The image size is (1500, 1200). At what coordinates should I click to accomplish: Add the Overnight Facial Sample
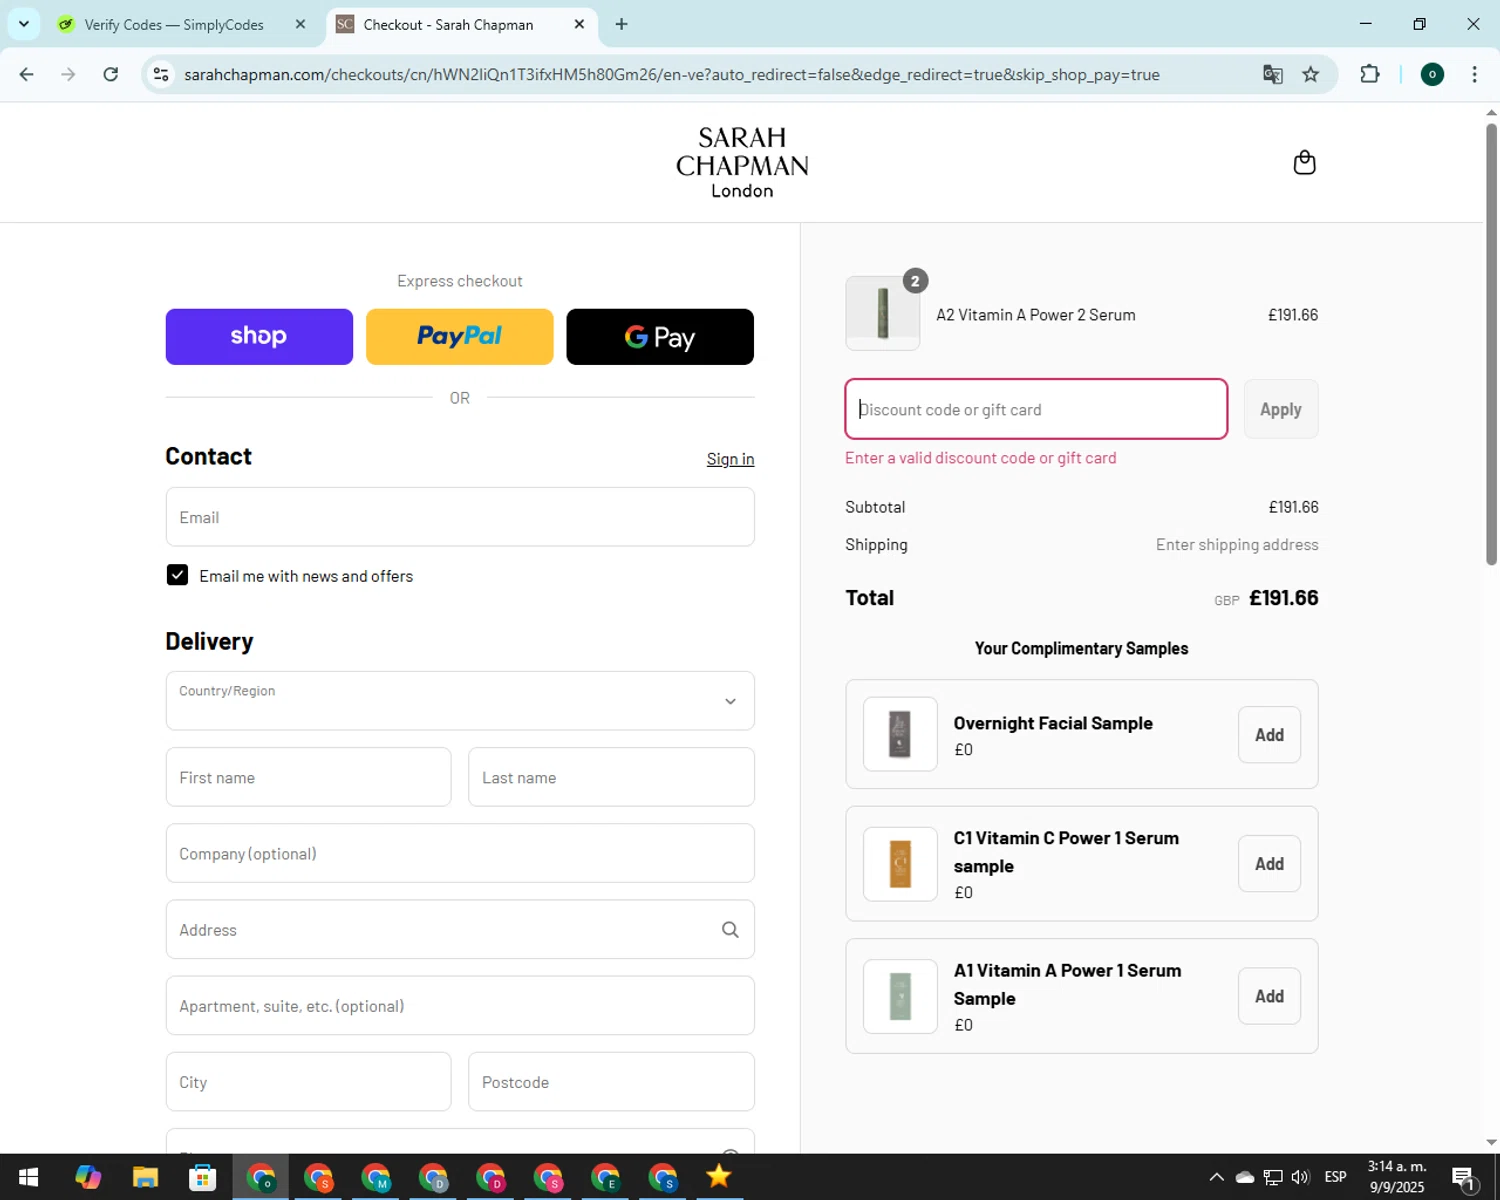pyautogui.click(x=1269, y=735)
